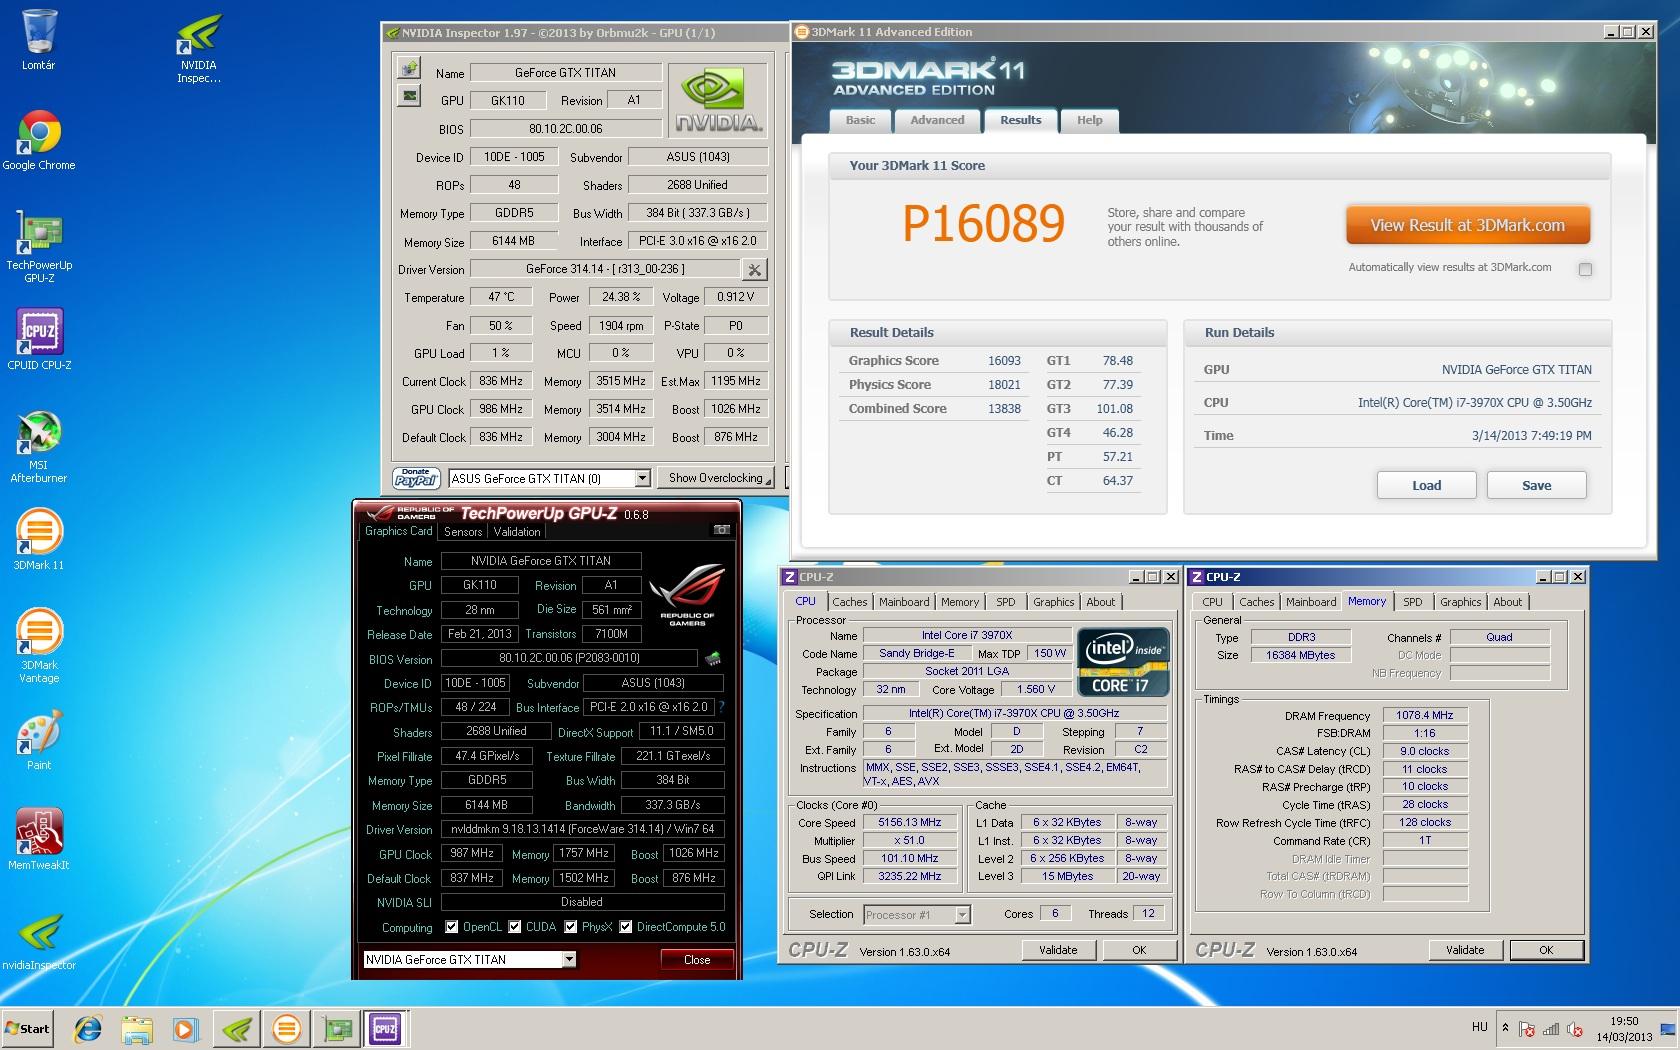This screenshot has height=1050, width=1680.
Task: Click the P16089 score text in 3DMark 11
Action: pos(983,223)
